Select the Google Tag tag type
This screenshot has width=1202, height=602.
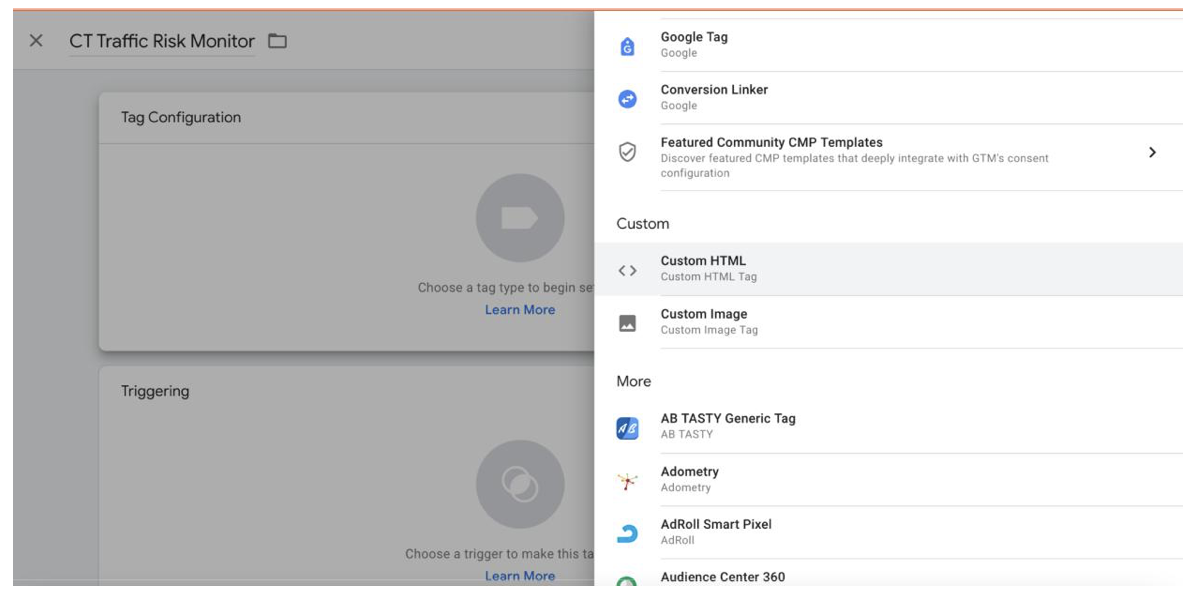(888, 45)
